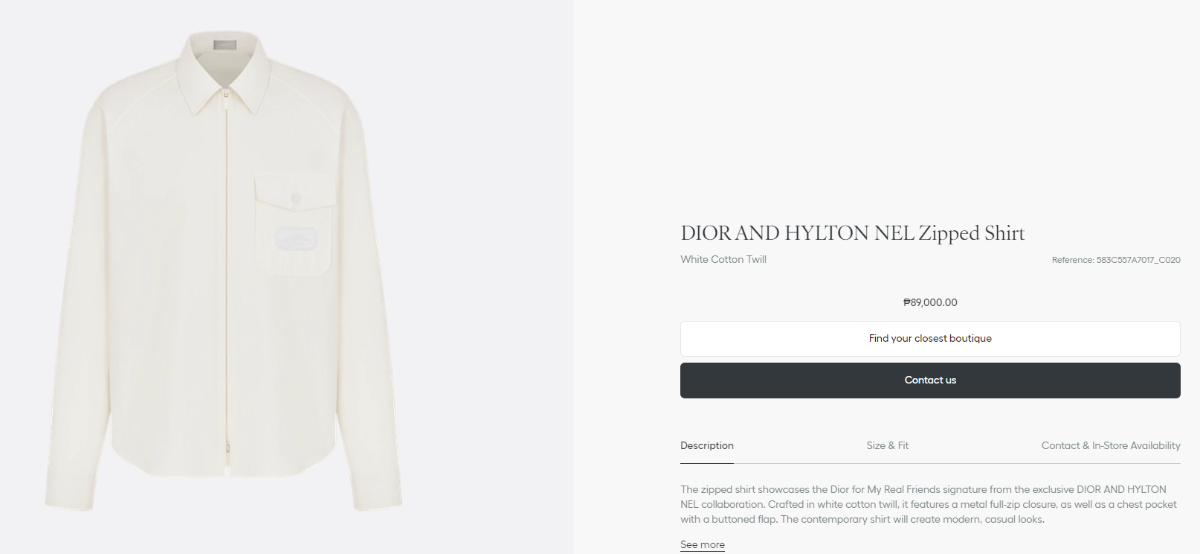This screenshot has width=1200, height=554.
Task: Click the shirt's chest pocket logo patch
Action: tap(296, 240)
